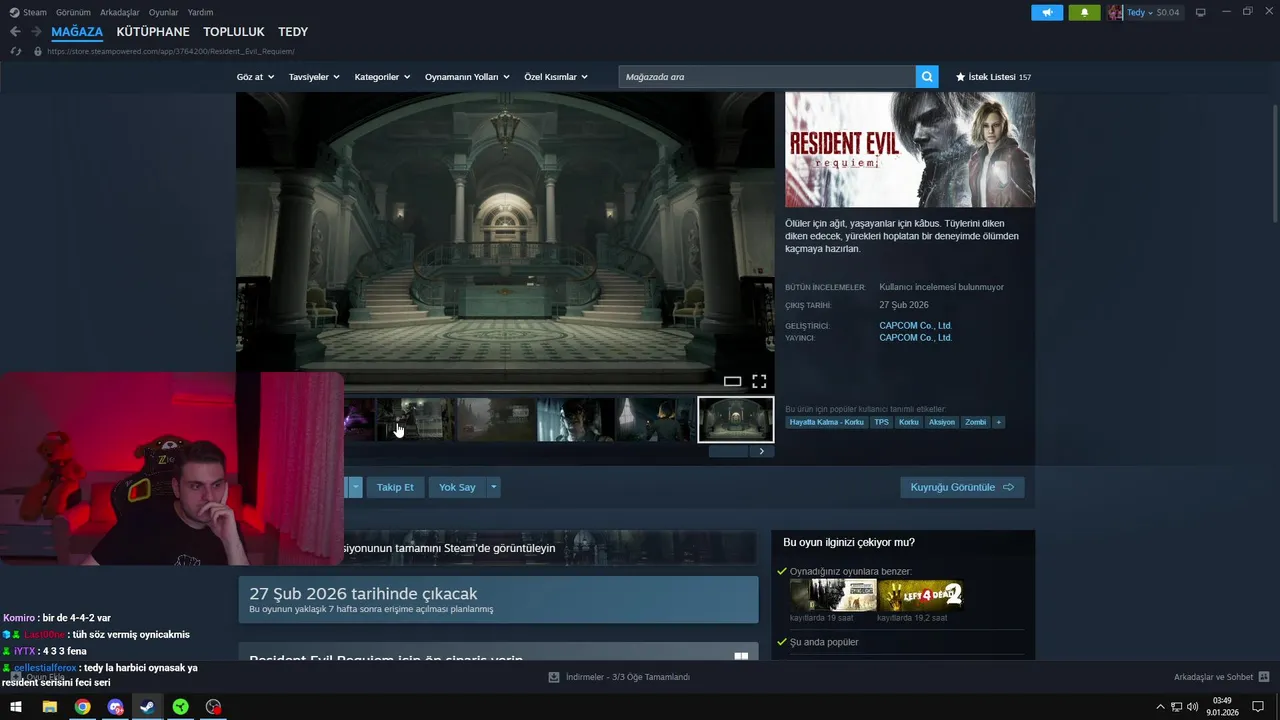Open publisher CAPCOM Co., Ltd. link
The image size is (1280, 720).
915,338
